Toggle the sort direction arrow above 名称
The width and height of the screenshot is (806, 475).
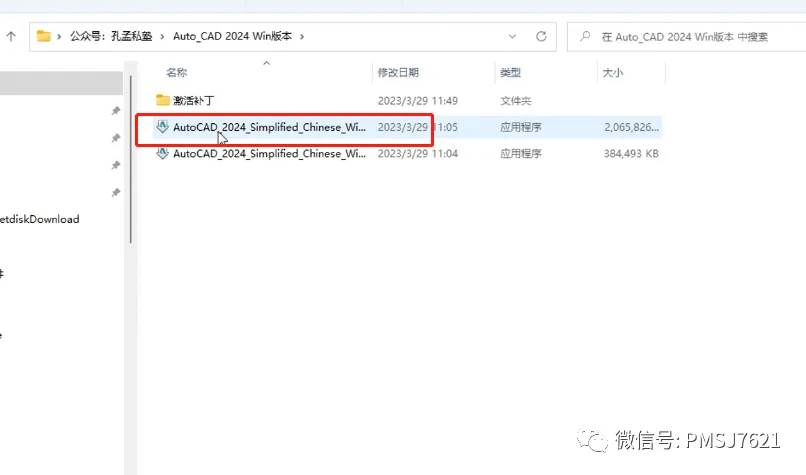(x=266, y=63)
